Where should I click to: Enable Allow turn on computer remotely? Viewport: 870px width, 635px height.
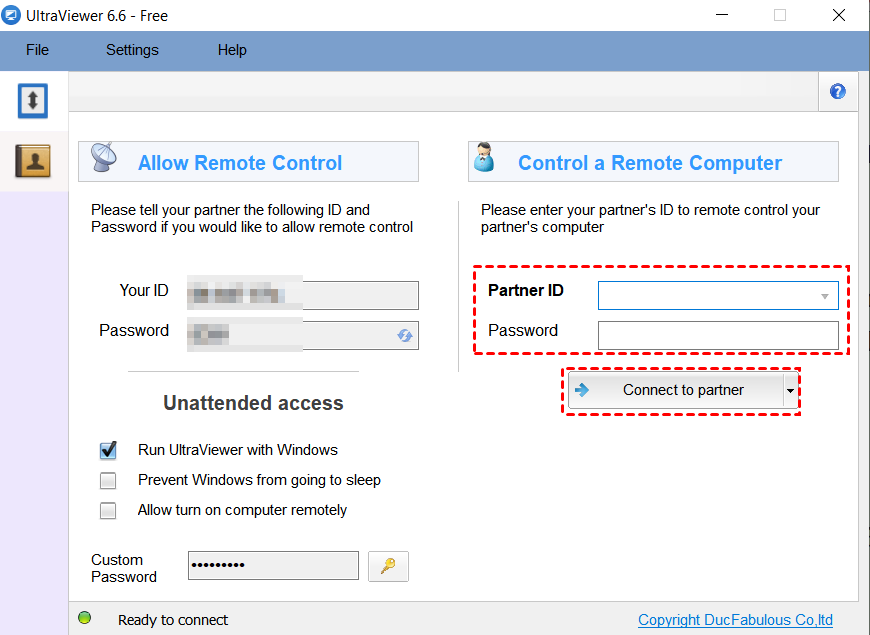coord(108,511)
